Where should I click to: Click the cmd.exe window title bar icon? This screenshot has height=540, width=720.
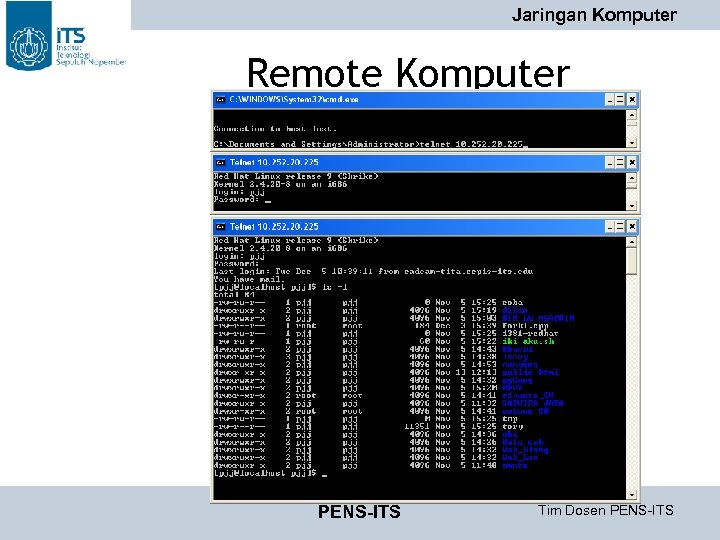pos(221,100)
